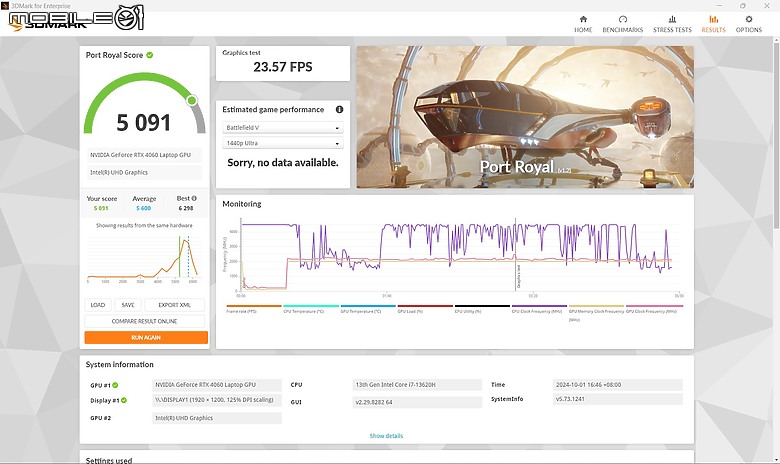
Task: Click the EXPORT XML button
Action: [x=175, y=305]
